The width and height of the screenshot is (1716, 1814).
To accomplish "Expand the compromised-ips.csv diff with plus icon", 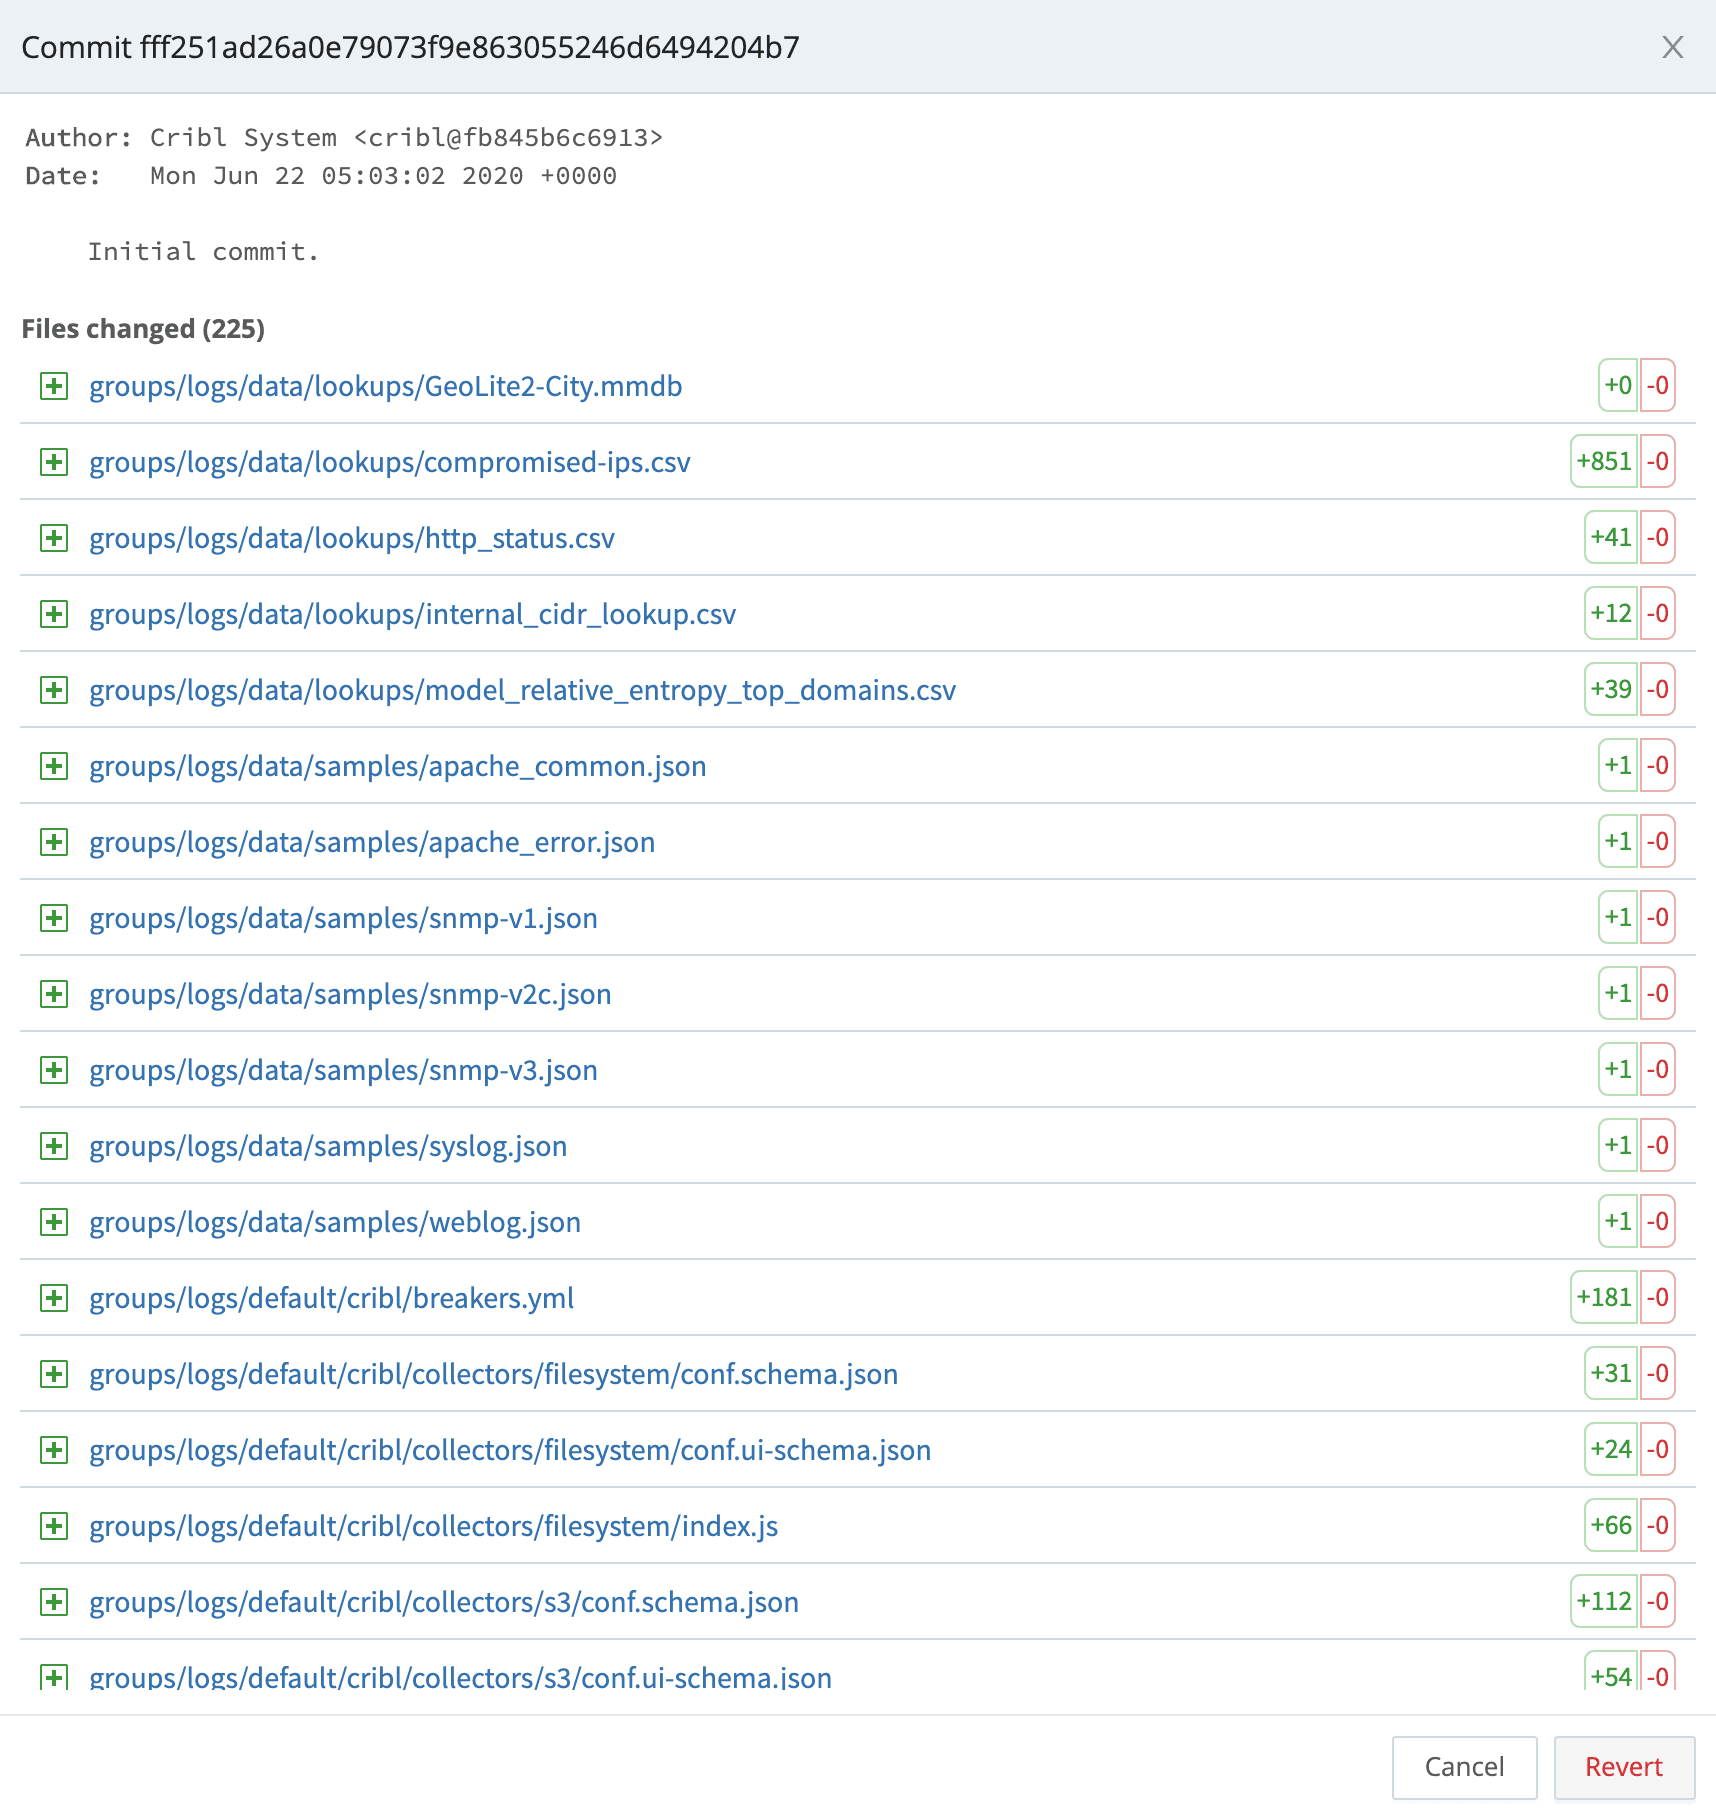I will [54, 462].
